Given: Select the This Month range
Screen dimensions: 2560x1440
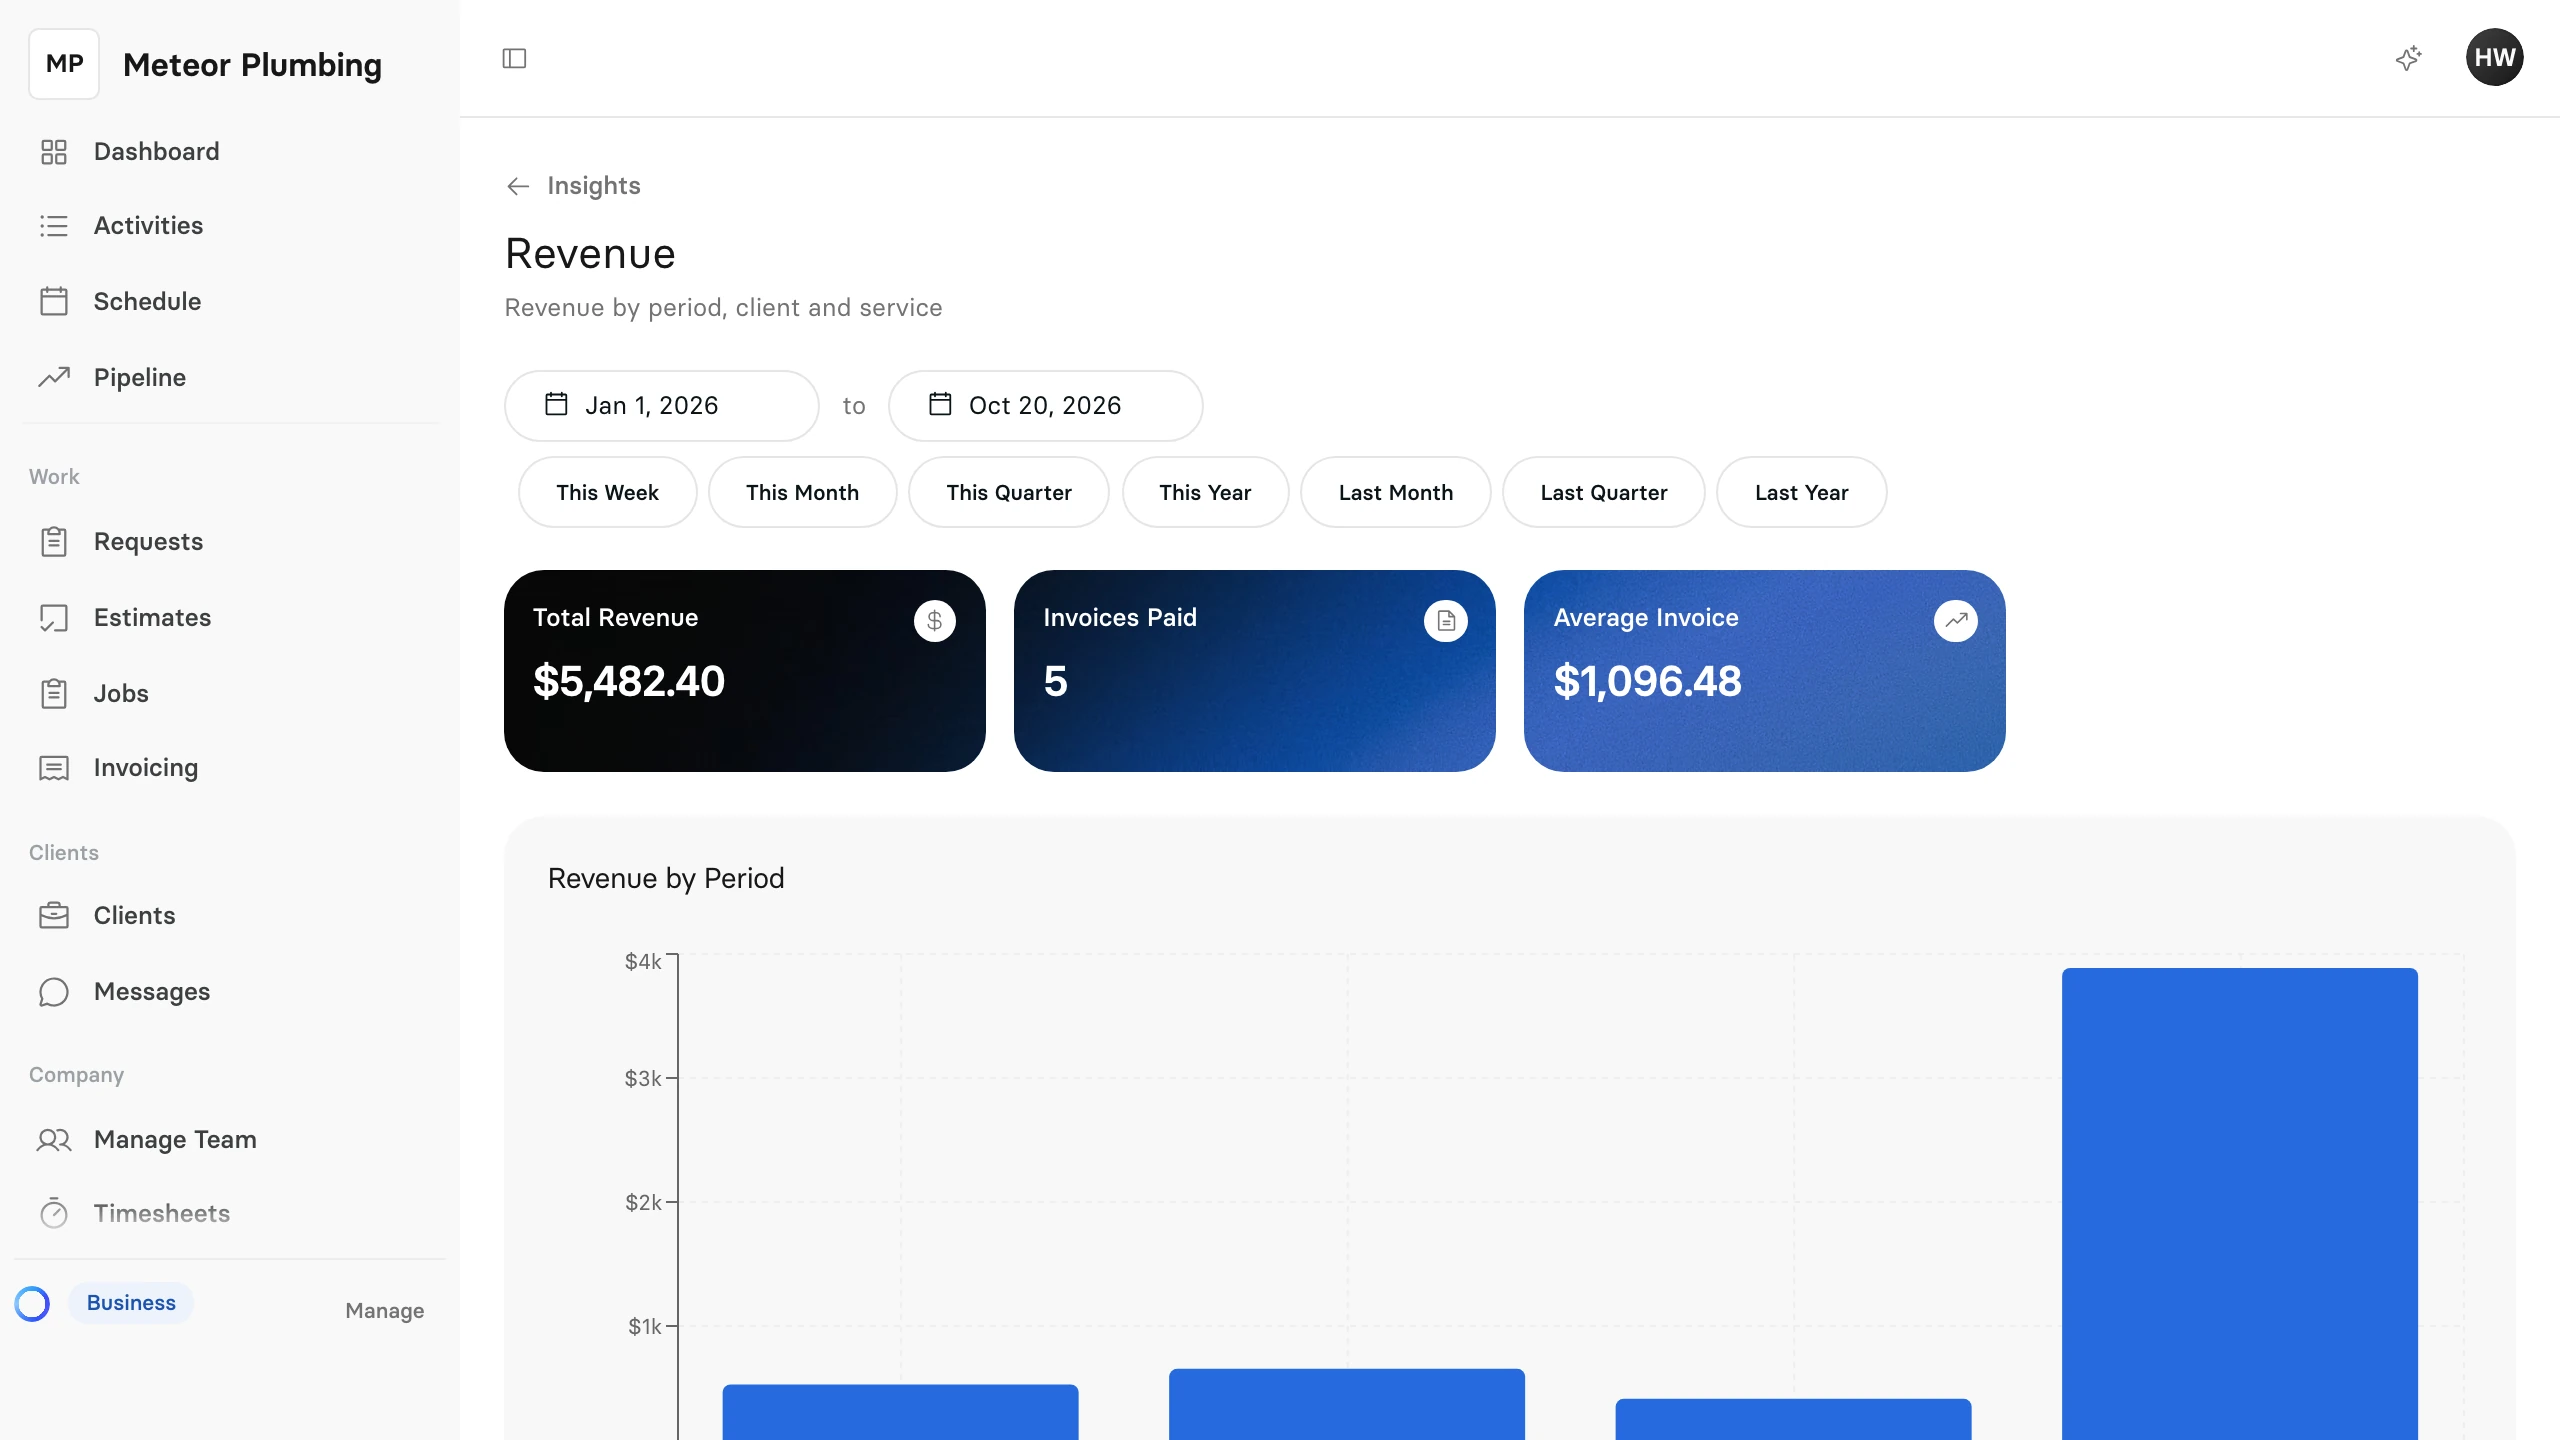Looking at the screenshot, I should click(803, 492).
